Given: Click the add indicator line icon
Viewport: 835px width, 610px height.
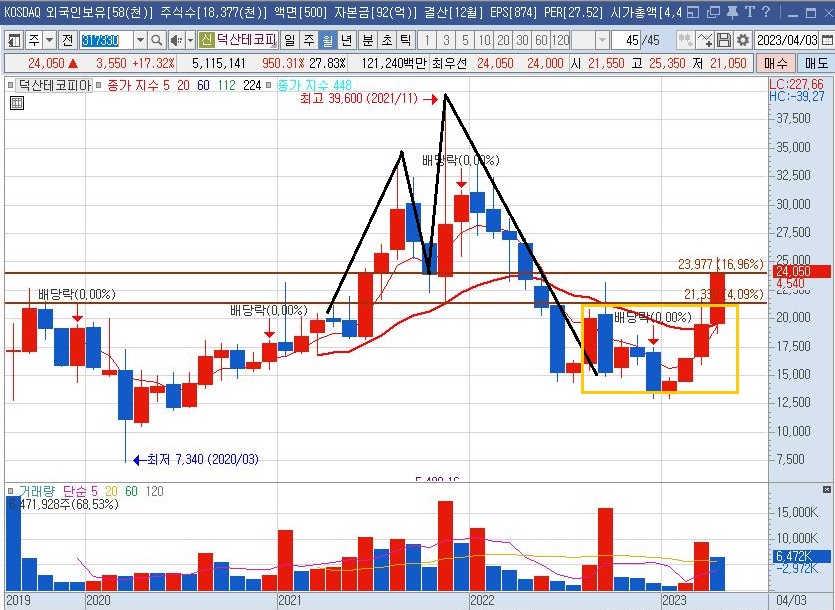Looking at the screenshot, I should pyautogui.click(x=705, y=40).
